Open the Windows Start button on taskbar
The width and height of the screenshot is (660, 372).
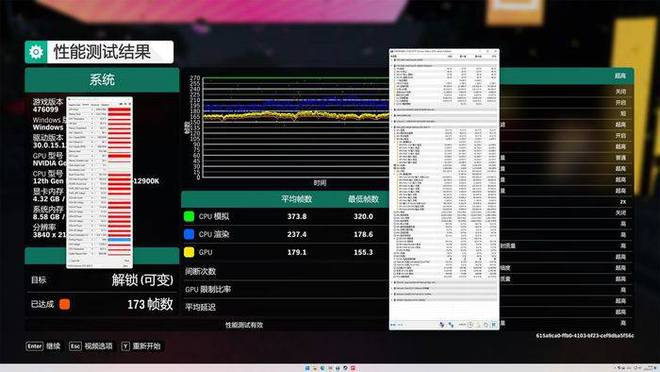coord(307,368)
